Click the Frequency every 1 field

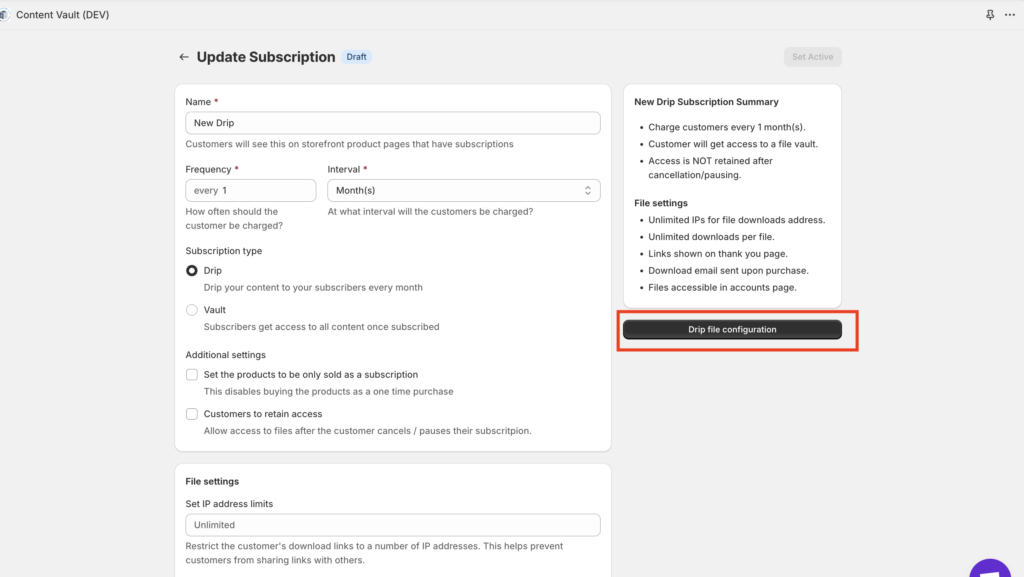click(x=251, y=191)
